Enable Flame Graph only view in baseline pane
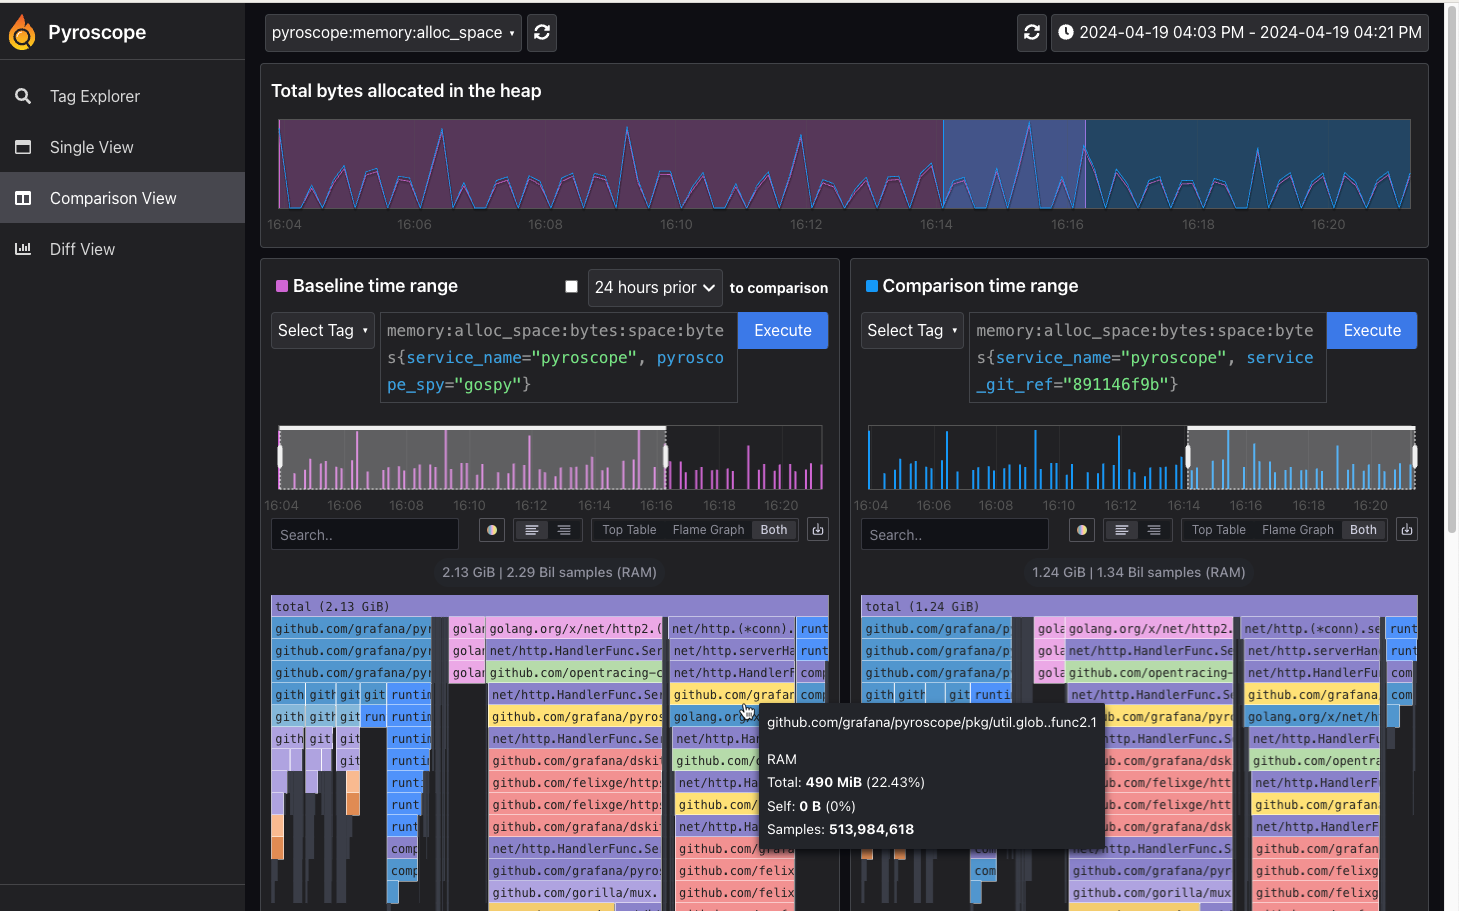The width and height of the screenshot is (1459, 911). [x=708, y=530]
